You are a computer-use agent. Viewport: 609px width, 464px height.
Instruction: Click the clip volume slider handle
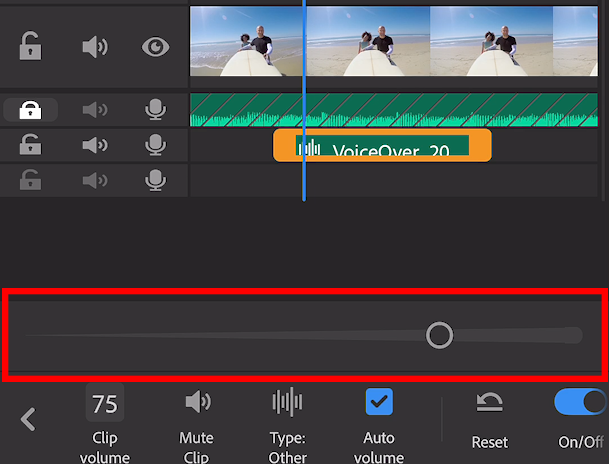pyautogui.click(x=439, y=335)
